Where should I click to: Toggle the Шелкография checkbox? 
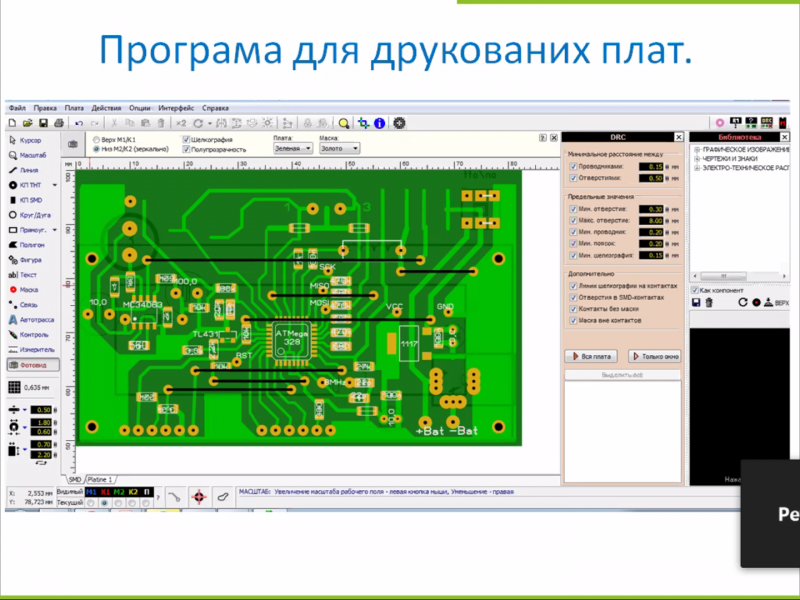pos(187,139)
